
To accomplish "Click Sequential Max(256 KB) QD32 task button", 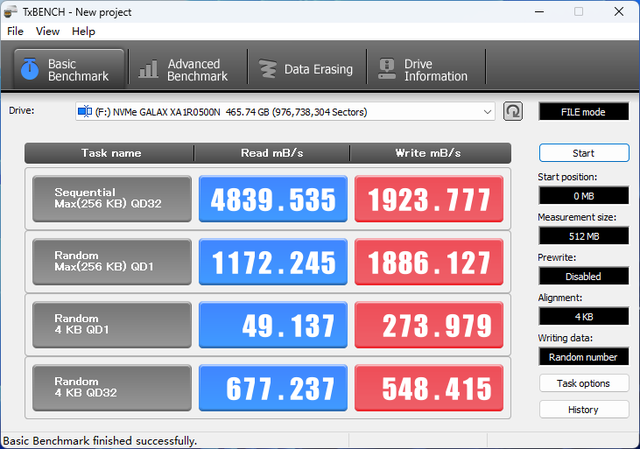I will pos(112,199).
